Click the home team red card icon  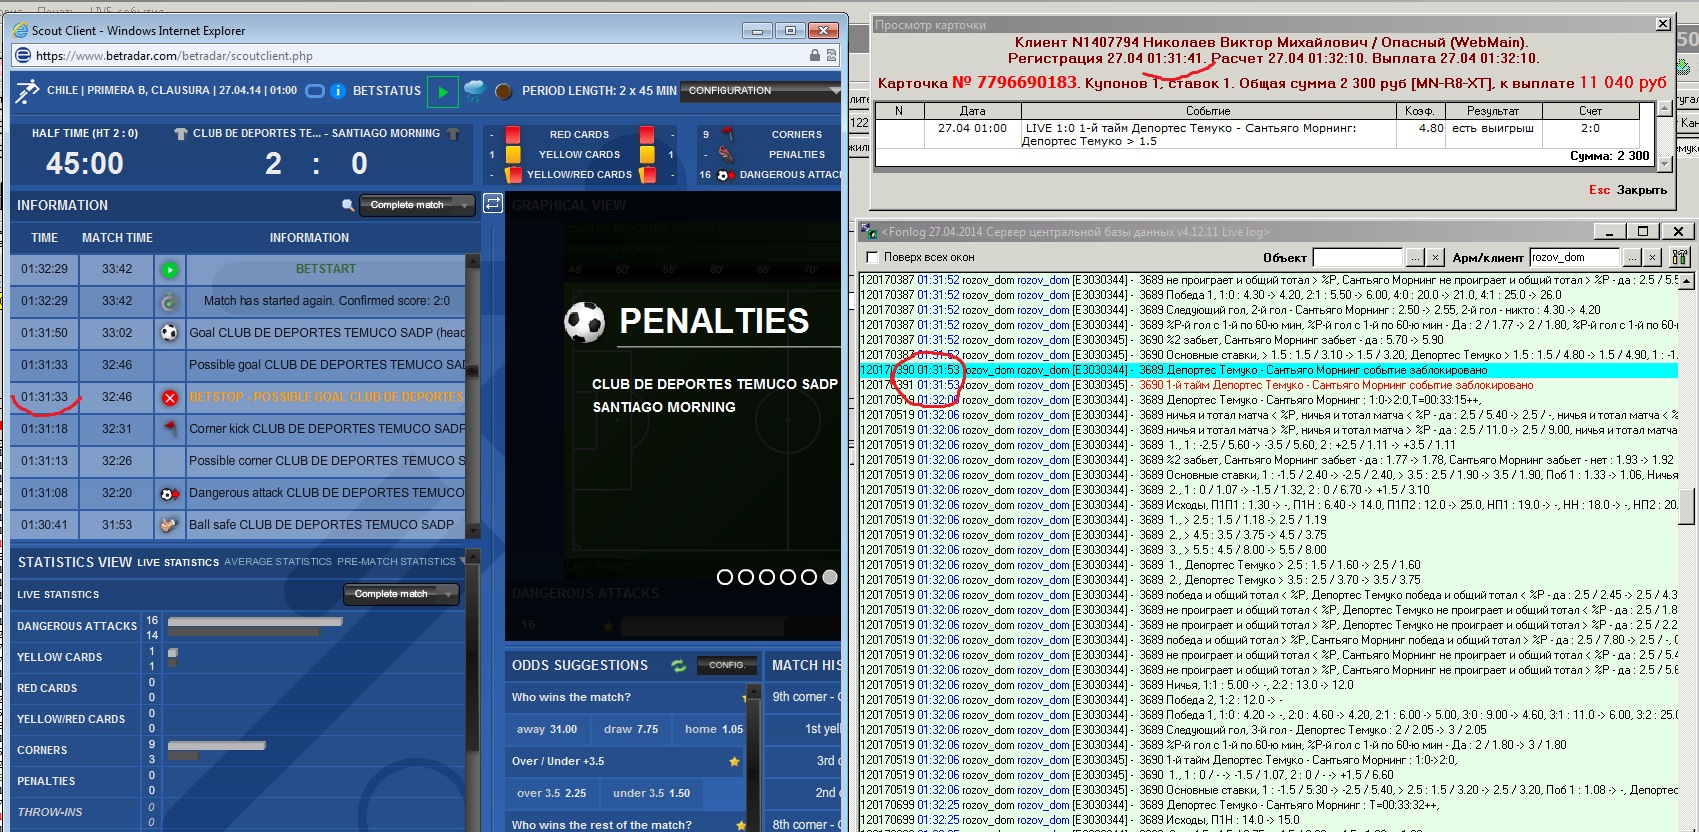point(513,134)
